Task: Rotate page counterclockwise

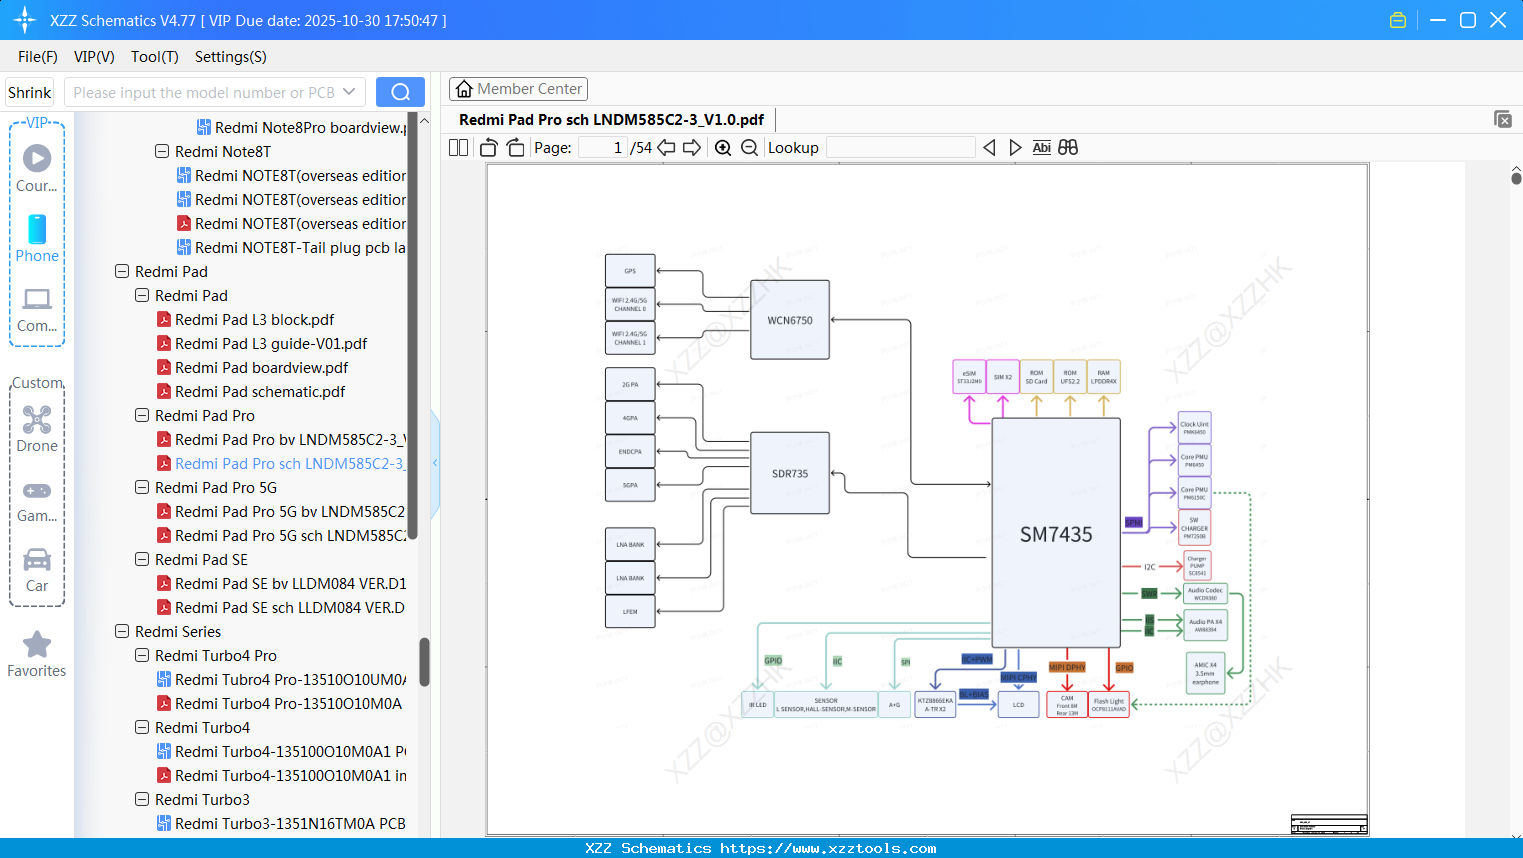Action: click(489, 148)
